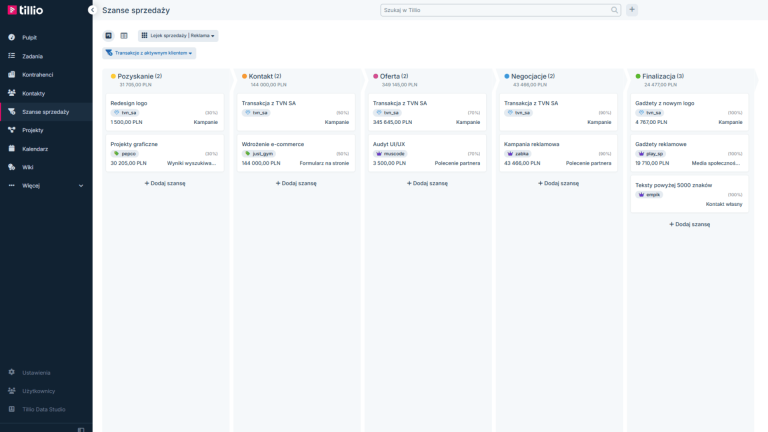Open Kontrahenci icon in sidebar
768x432 pixels.
pos(12,75)
